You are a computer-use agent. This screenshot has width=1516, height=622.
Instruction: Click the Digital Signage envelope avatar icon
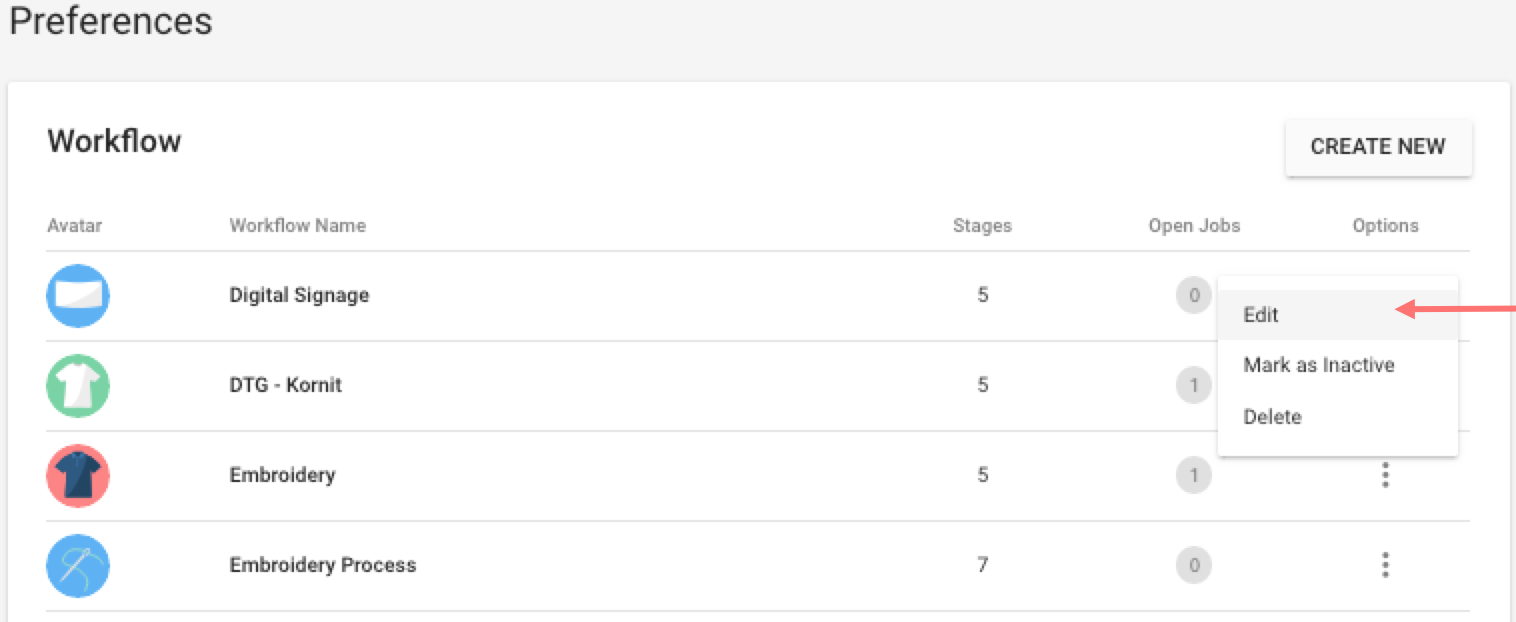(77, 296)
